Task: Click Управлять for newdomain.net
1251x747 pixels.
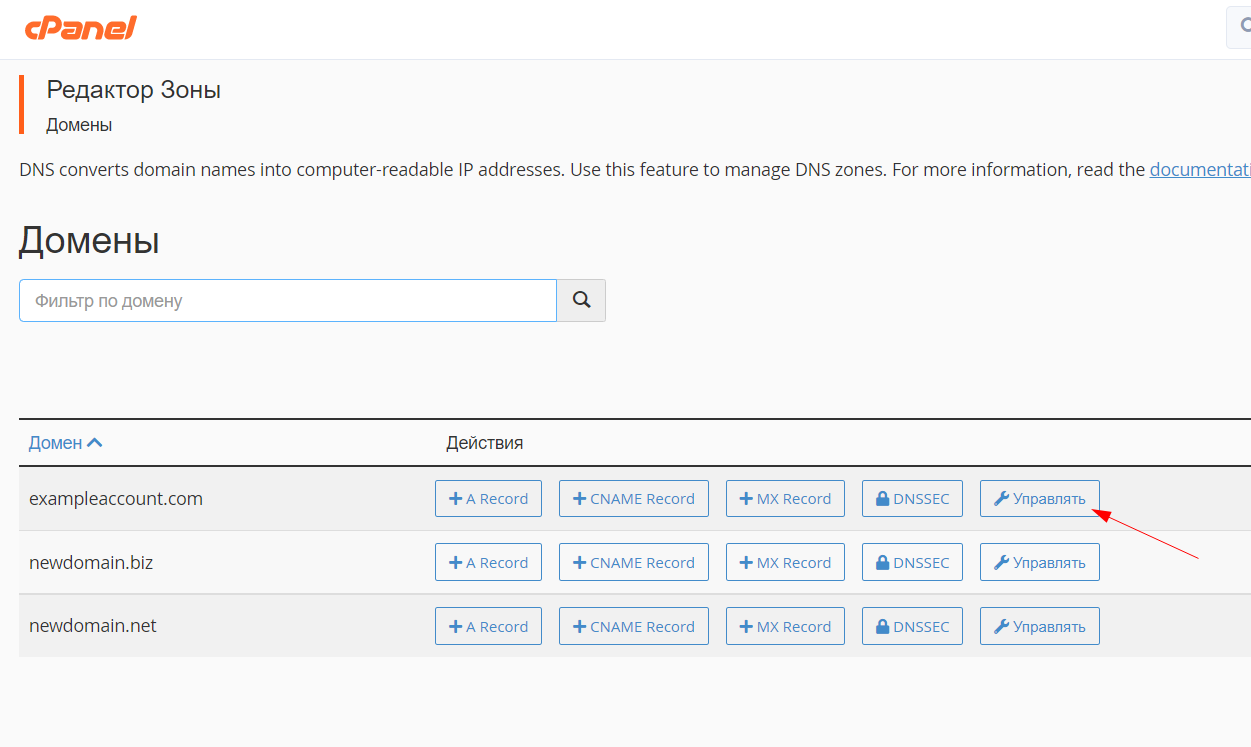Action: click(x=1039, y=627)
